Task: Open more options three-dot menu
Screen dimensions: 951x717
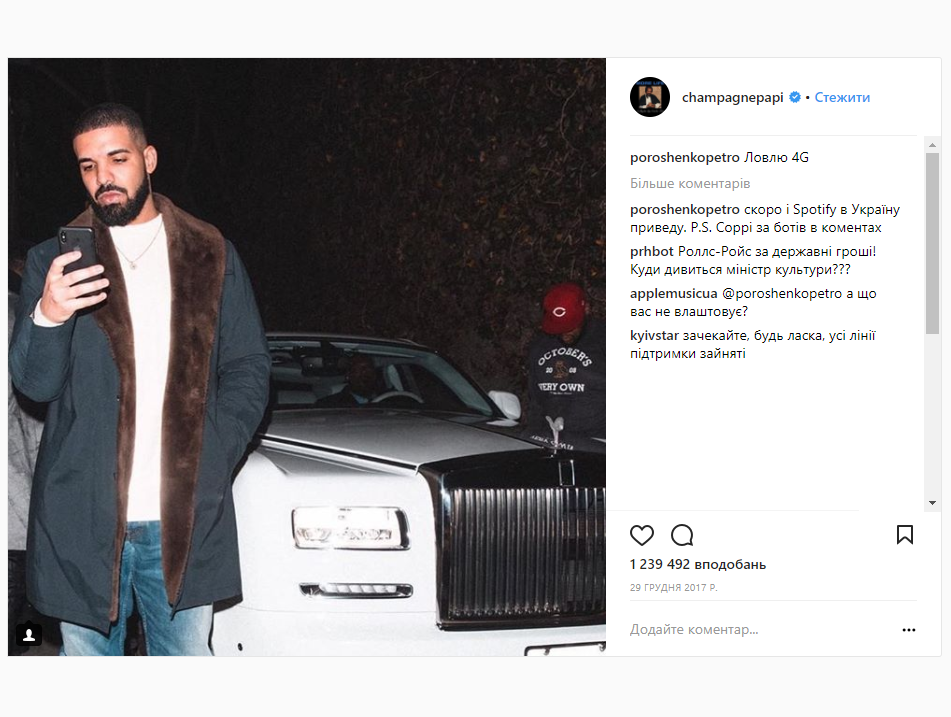Action: coord(909,630)
